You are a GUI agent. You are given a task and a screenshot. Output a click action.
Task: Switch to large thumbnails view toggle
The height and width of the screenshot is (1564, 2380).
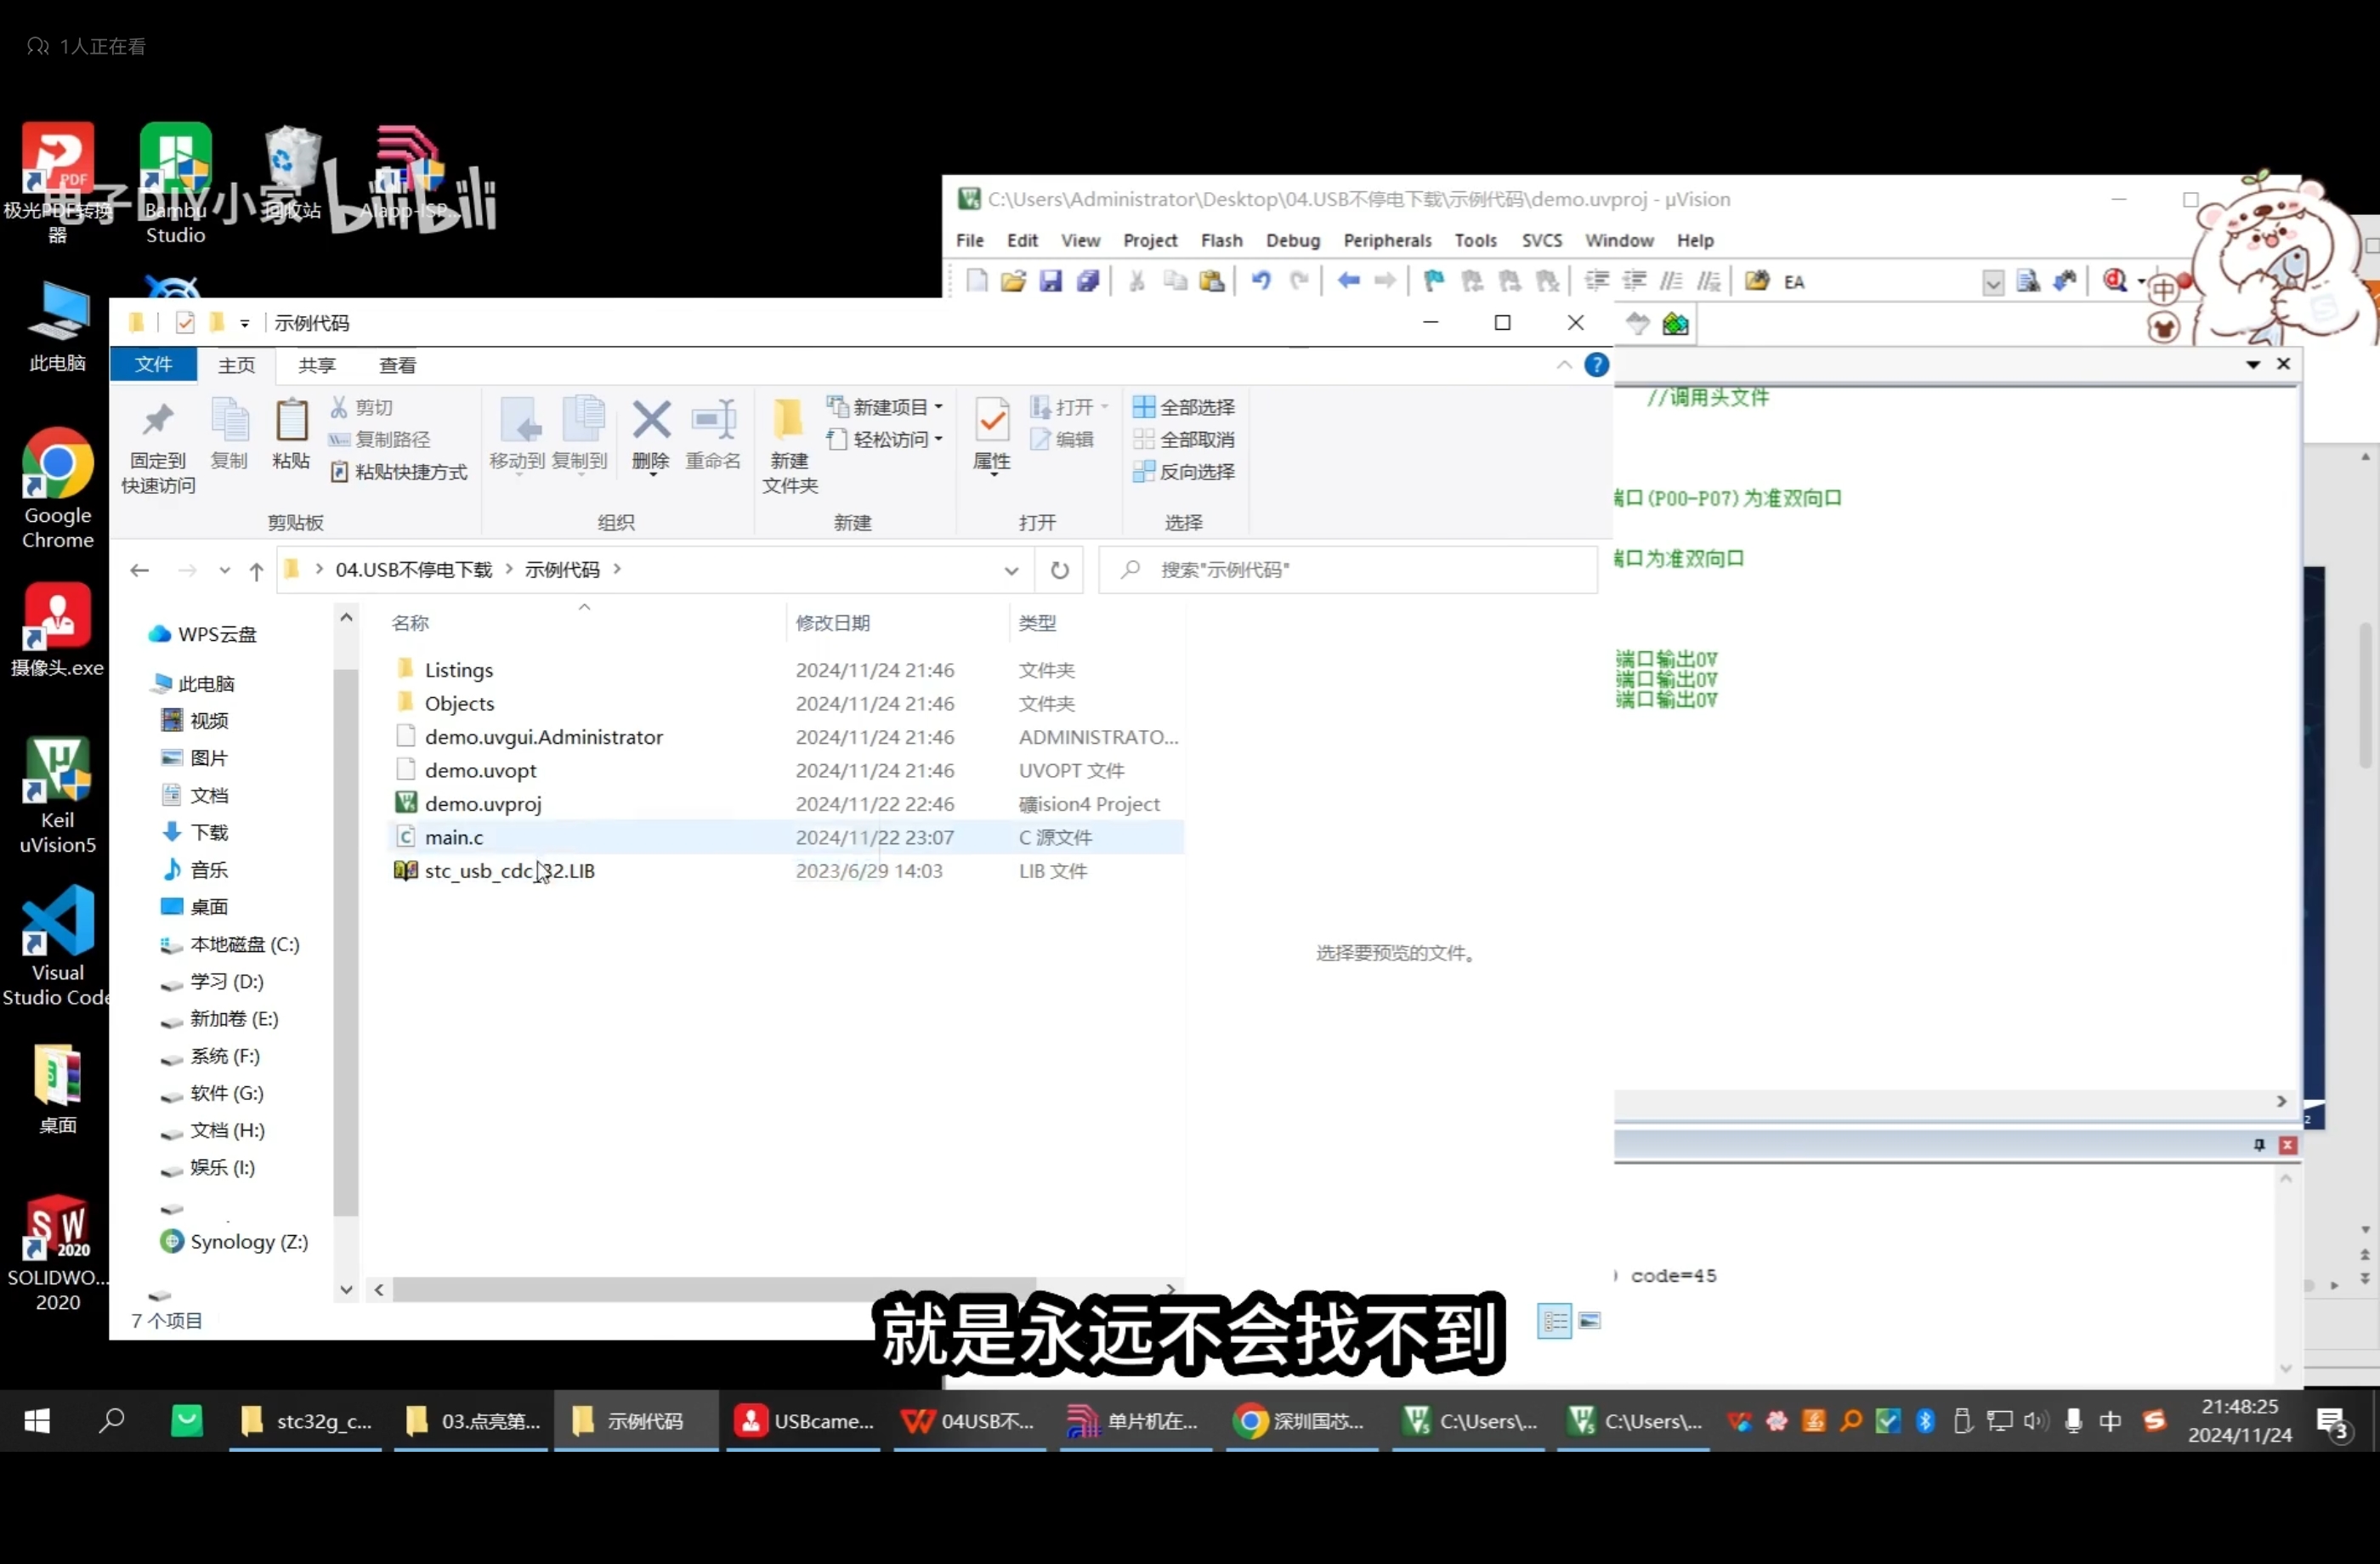(x=1589, y=1321)
